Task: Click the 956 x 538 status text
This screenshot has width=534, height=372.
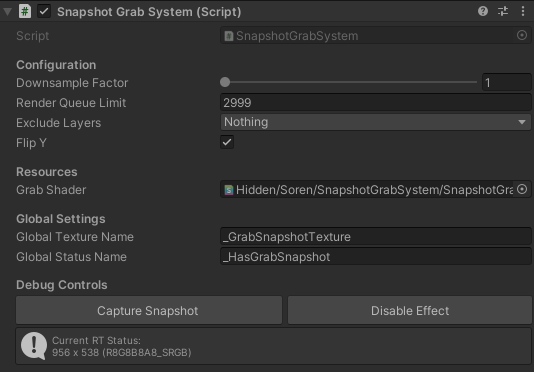Action: (122, 352)
